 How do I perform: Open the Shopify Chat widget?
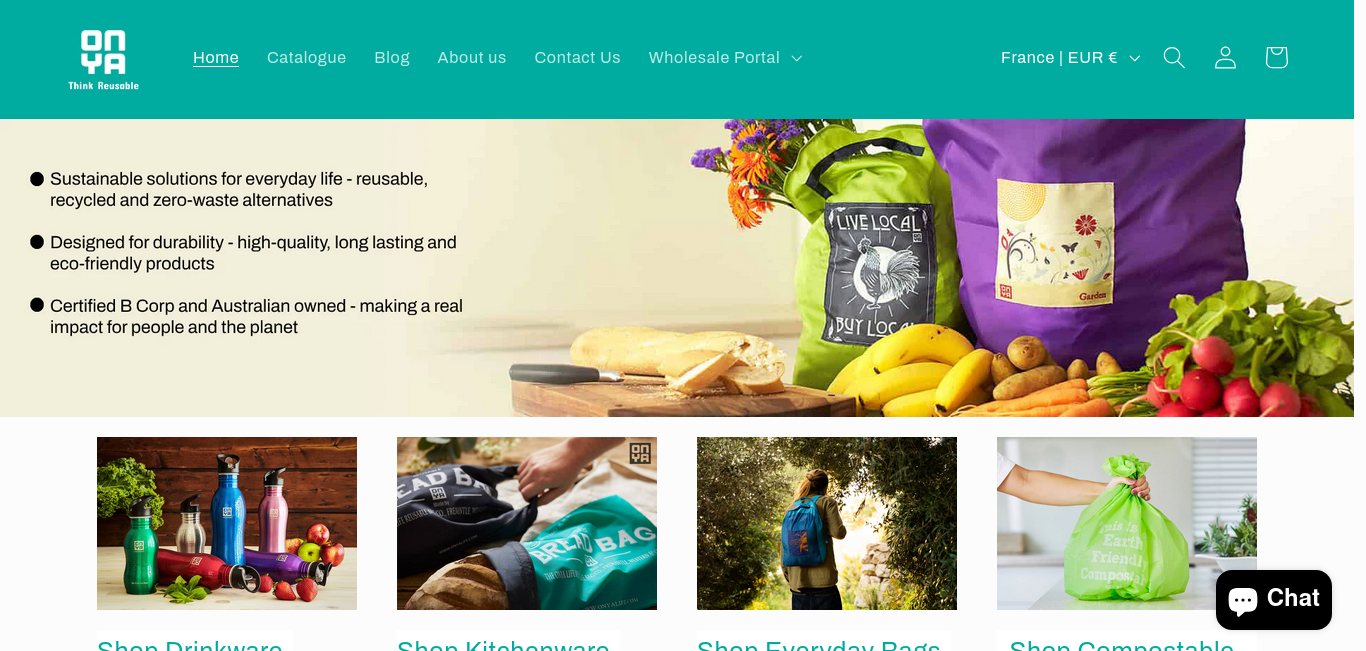pyautogui.click(x=1274, y=600)
